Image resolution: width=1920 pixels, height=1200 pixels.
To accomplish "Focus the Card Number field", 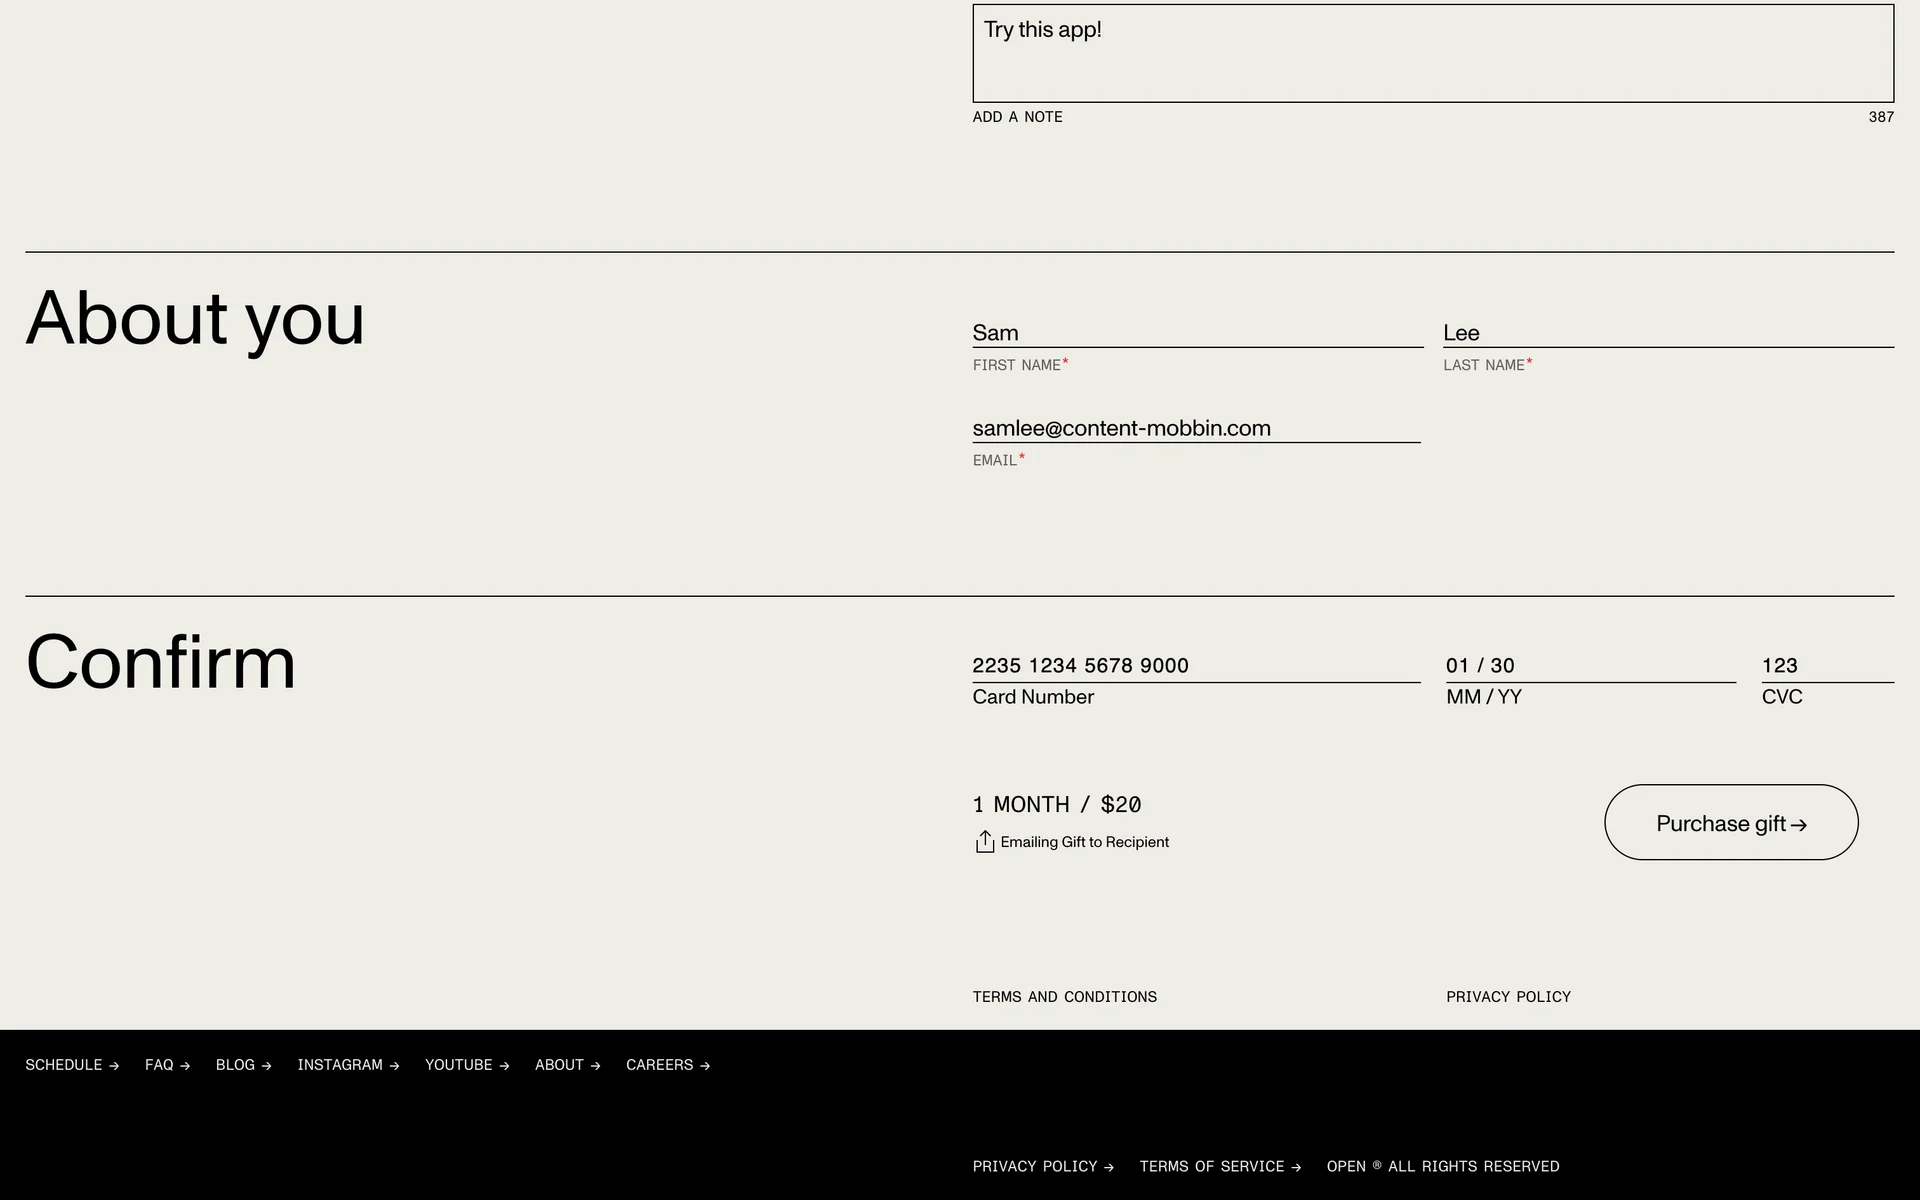I will pos(1195,666).
